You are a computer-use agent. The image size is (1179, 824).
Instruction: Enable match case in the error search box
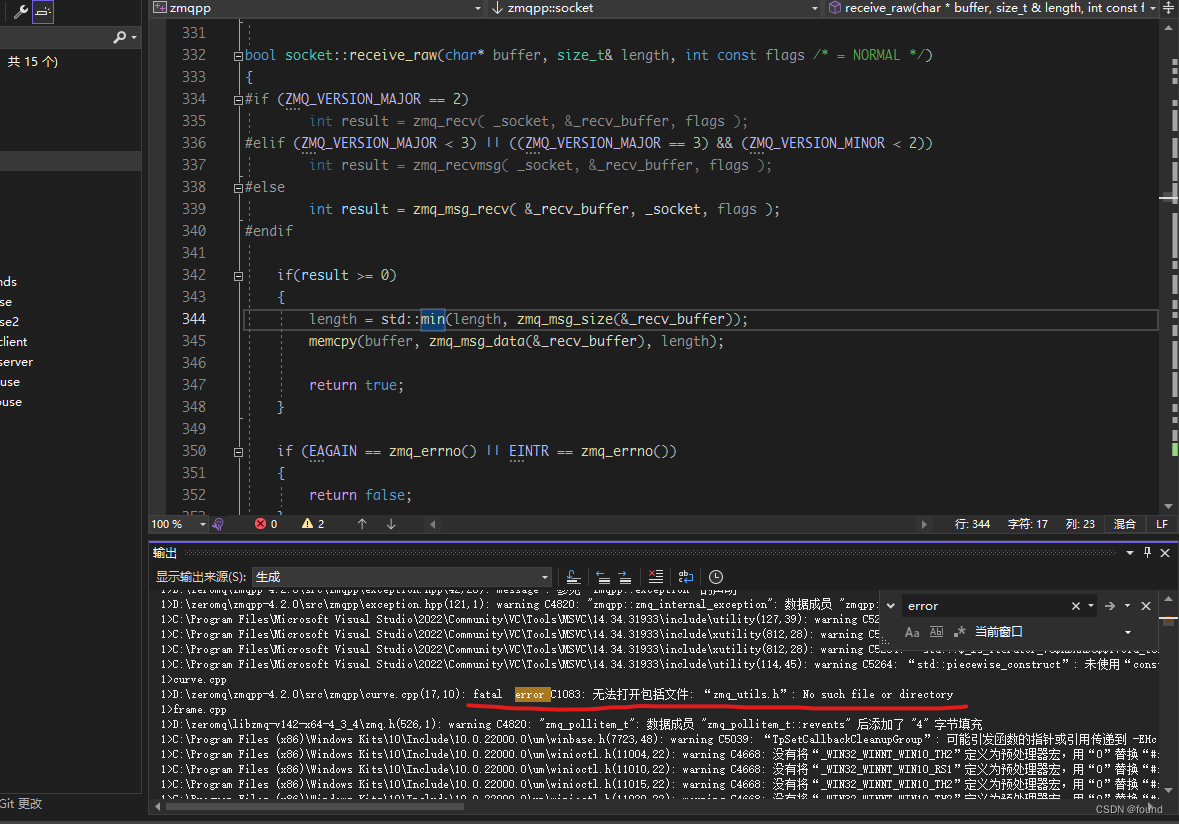coord(912,632)
